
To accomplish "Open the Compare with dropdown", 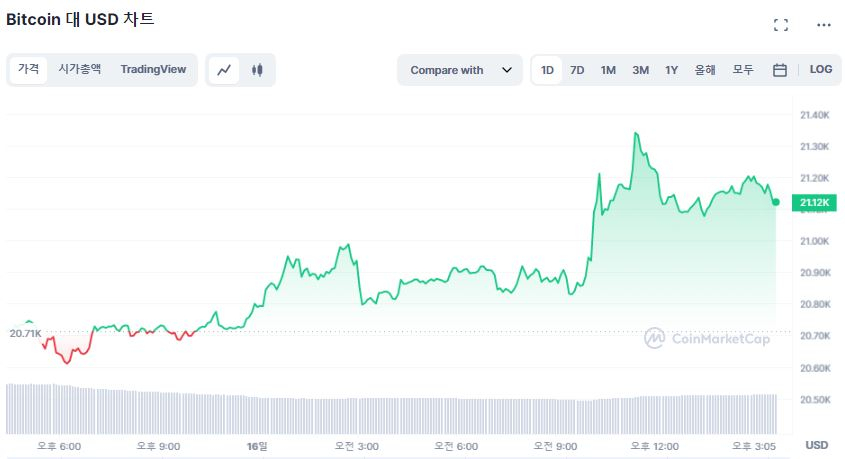I will point(459,70).
